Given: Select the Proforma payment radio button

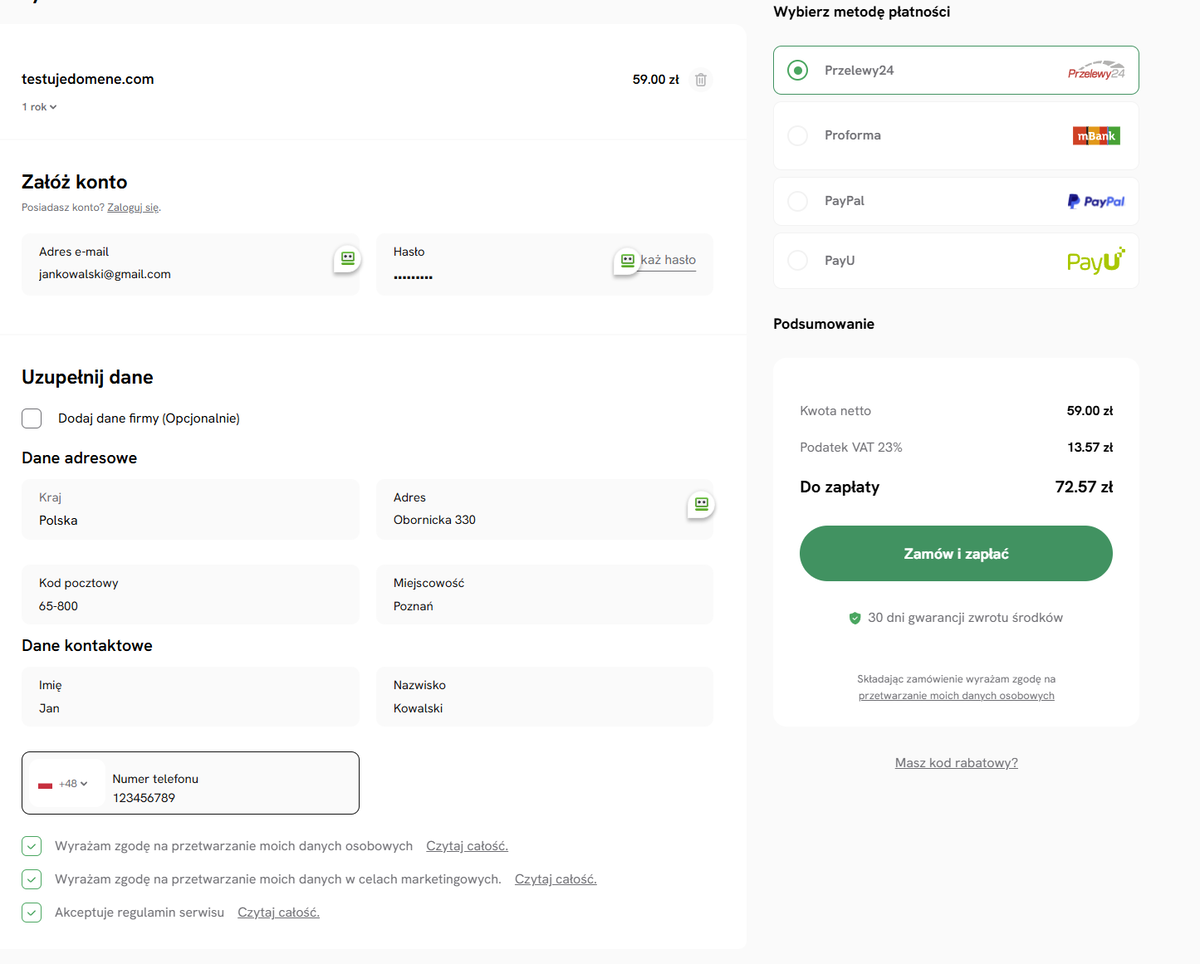Looking at the screenshot, I should (x=797, y=136).
